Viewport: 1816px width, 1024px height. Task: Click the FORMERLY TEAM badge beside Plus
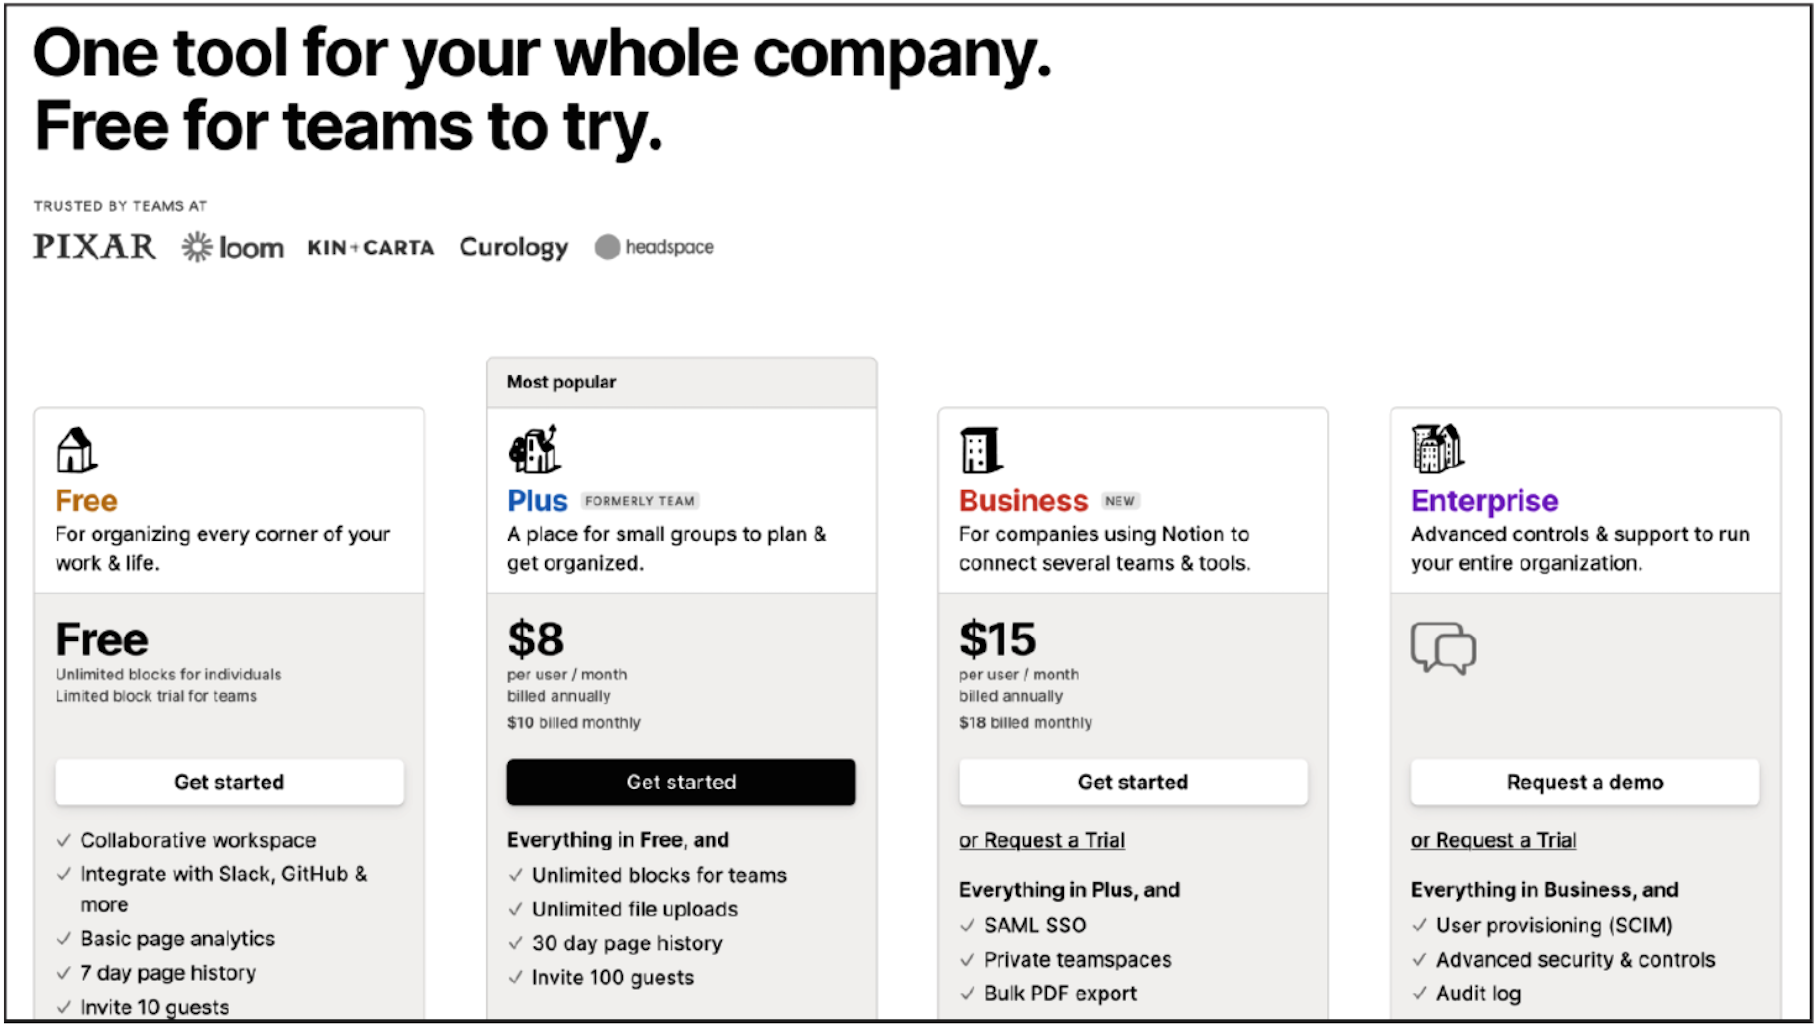click(x=639, y=501)
